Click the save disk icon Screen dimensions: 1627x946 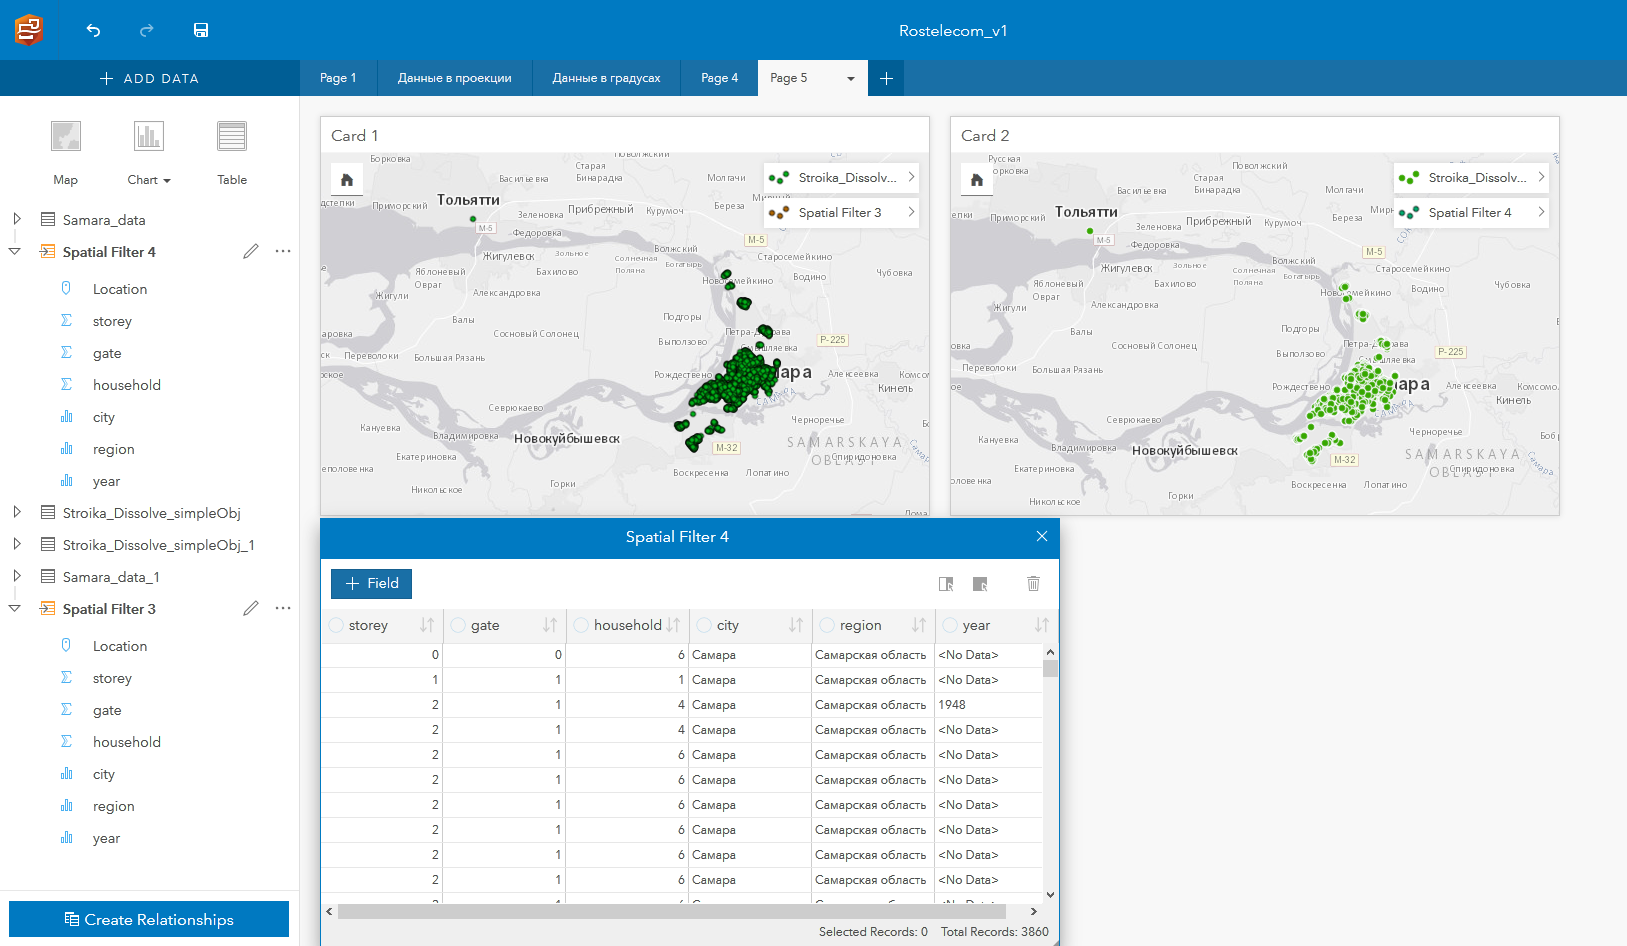tap(201, 30)
